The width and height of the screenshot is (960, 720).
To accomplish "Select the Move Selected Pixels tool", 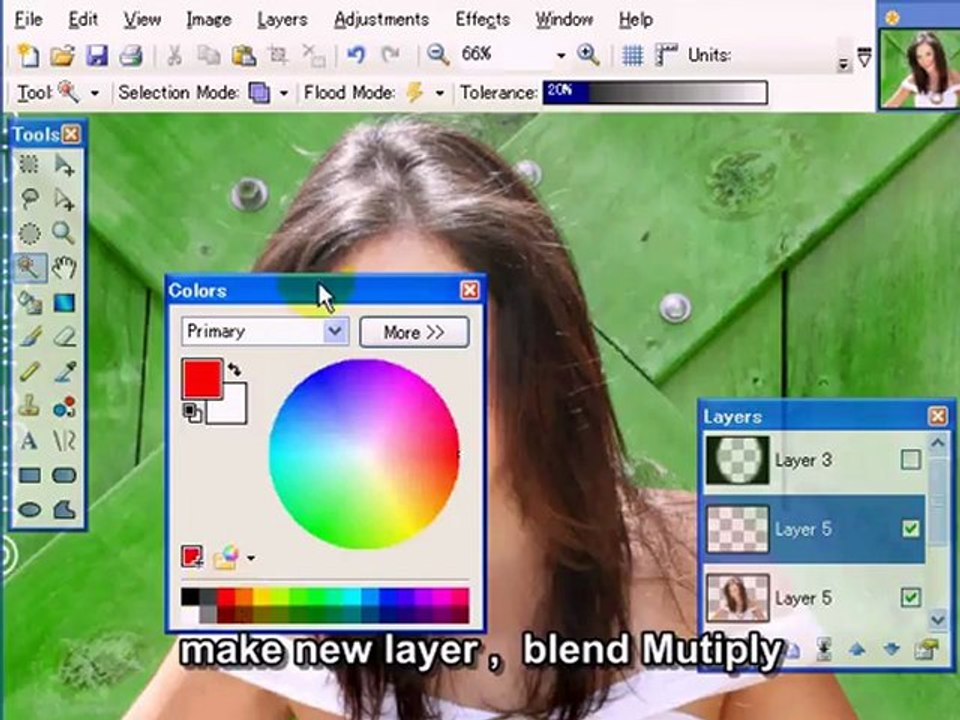I will pyautogui.click(x=64, y=164).
